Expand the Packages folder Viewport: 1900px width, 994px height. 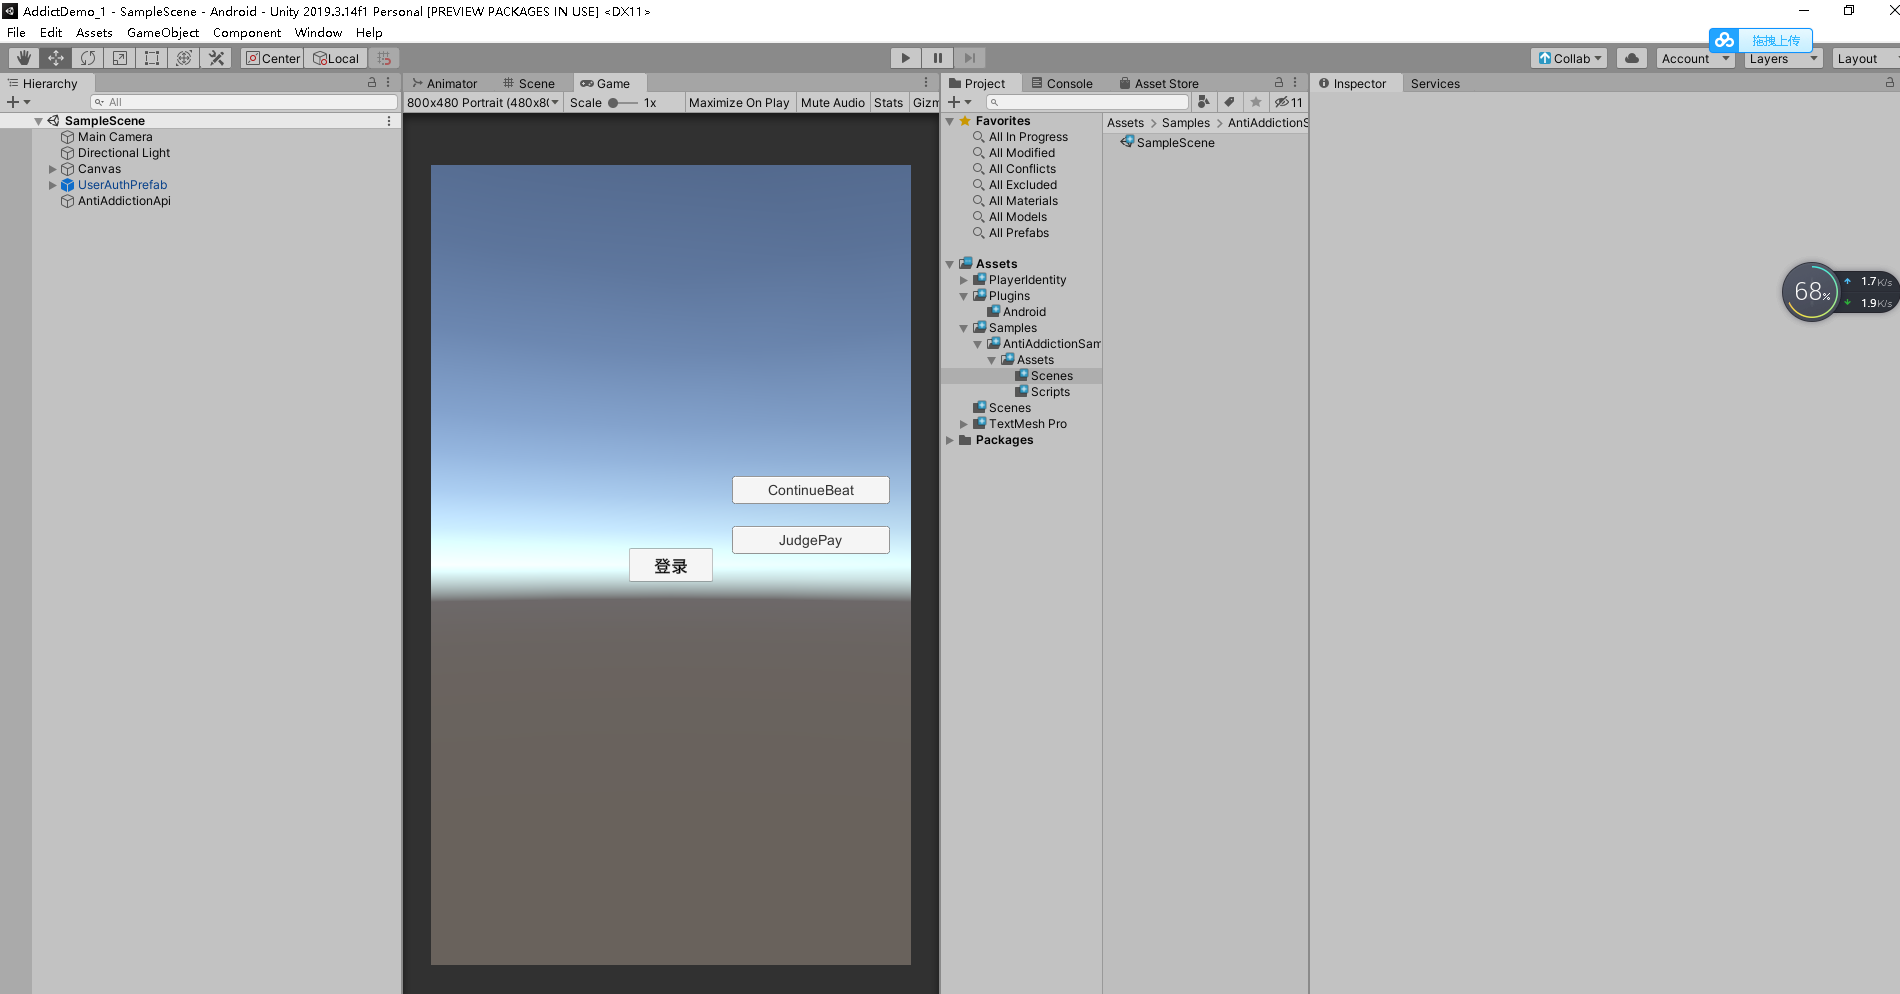point(950,440)
